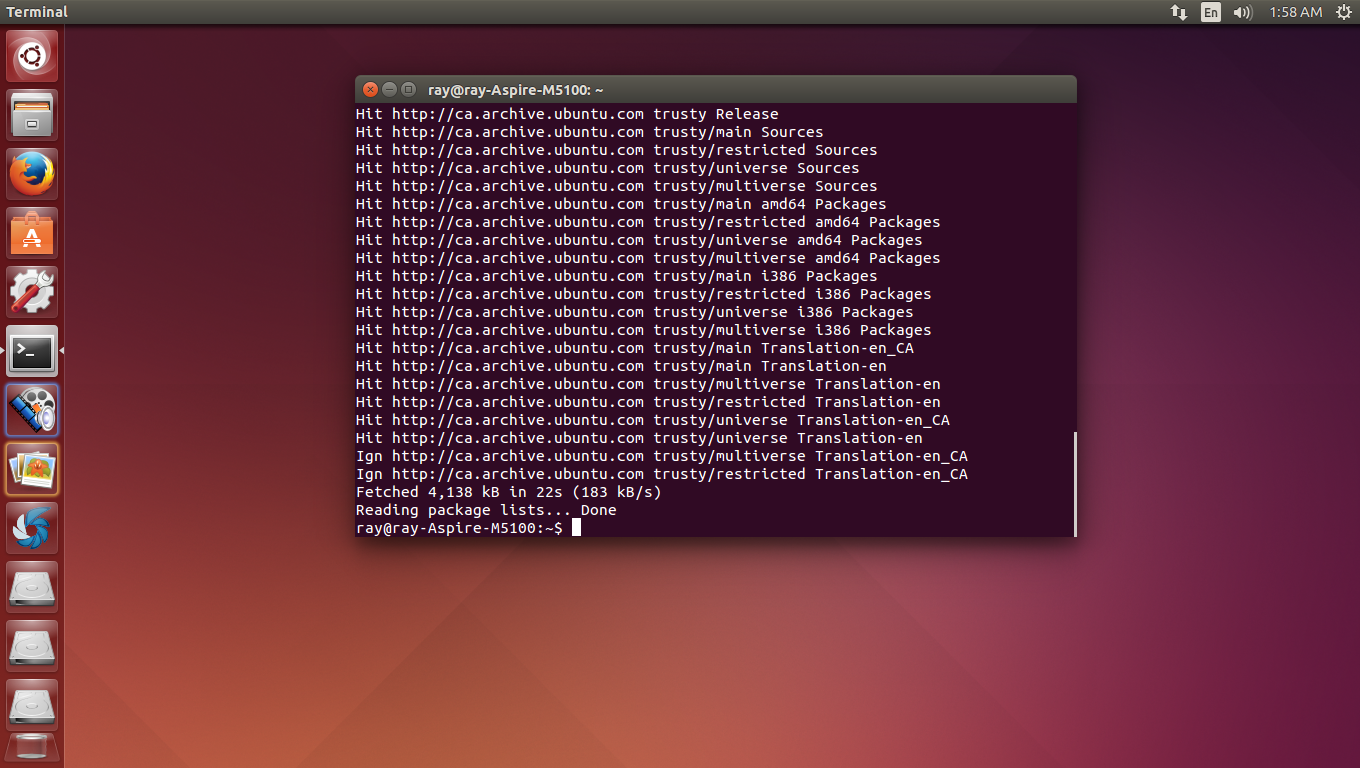The image size is (1360, 768).
Task: Show calendar from 1:58 AM clock
Action: tap(1296, 12)
